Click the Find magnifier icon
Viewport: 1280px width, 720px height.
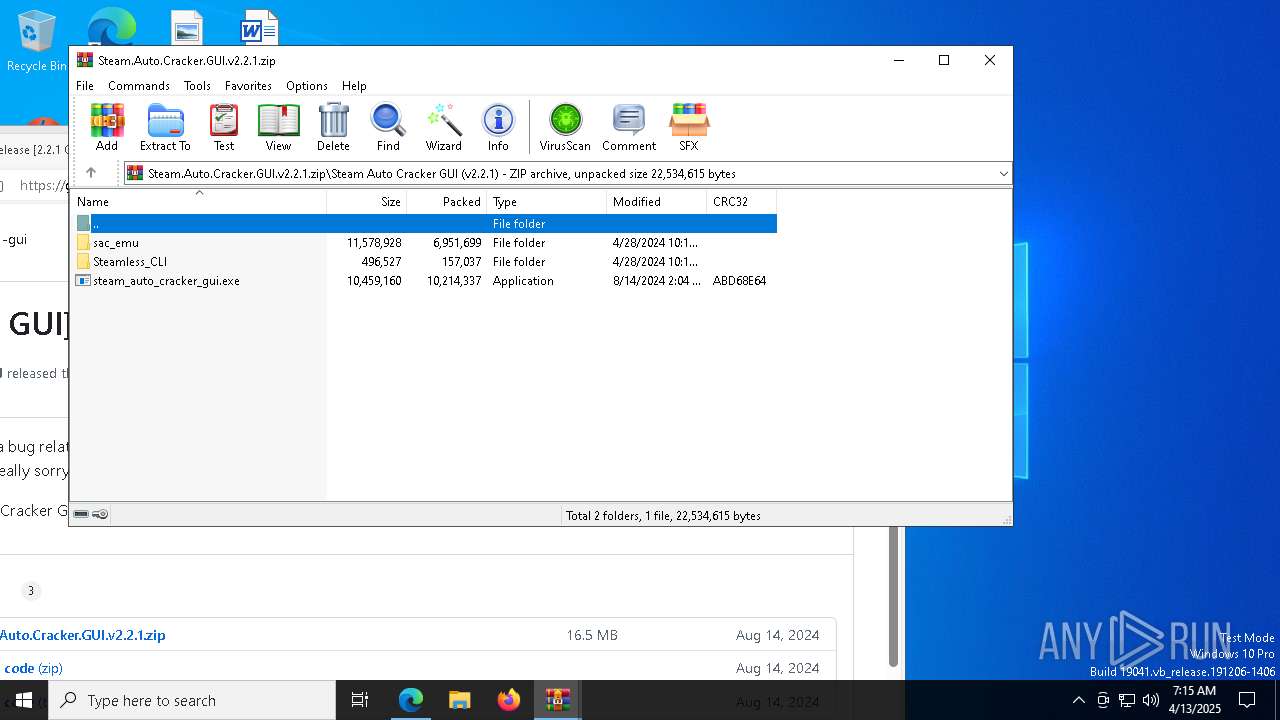[x=388, y=127]
